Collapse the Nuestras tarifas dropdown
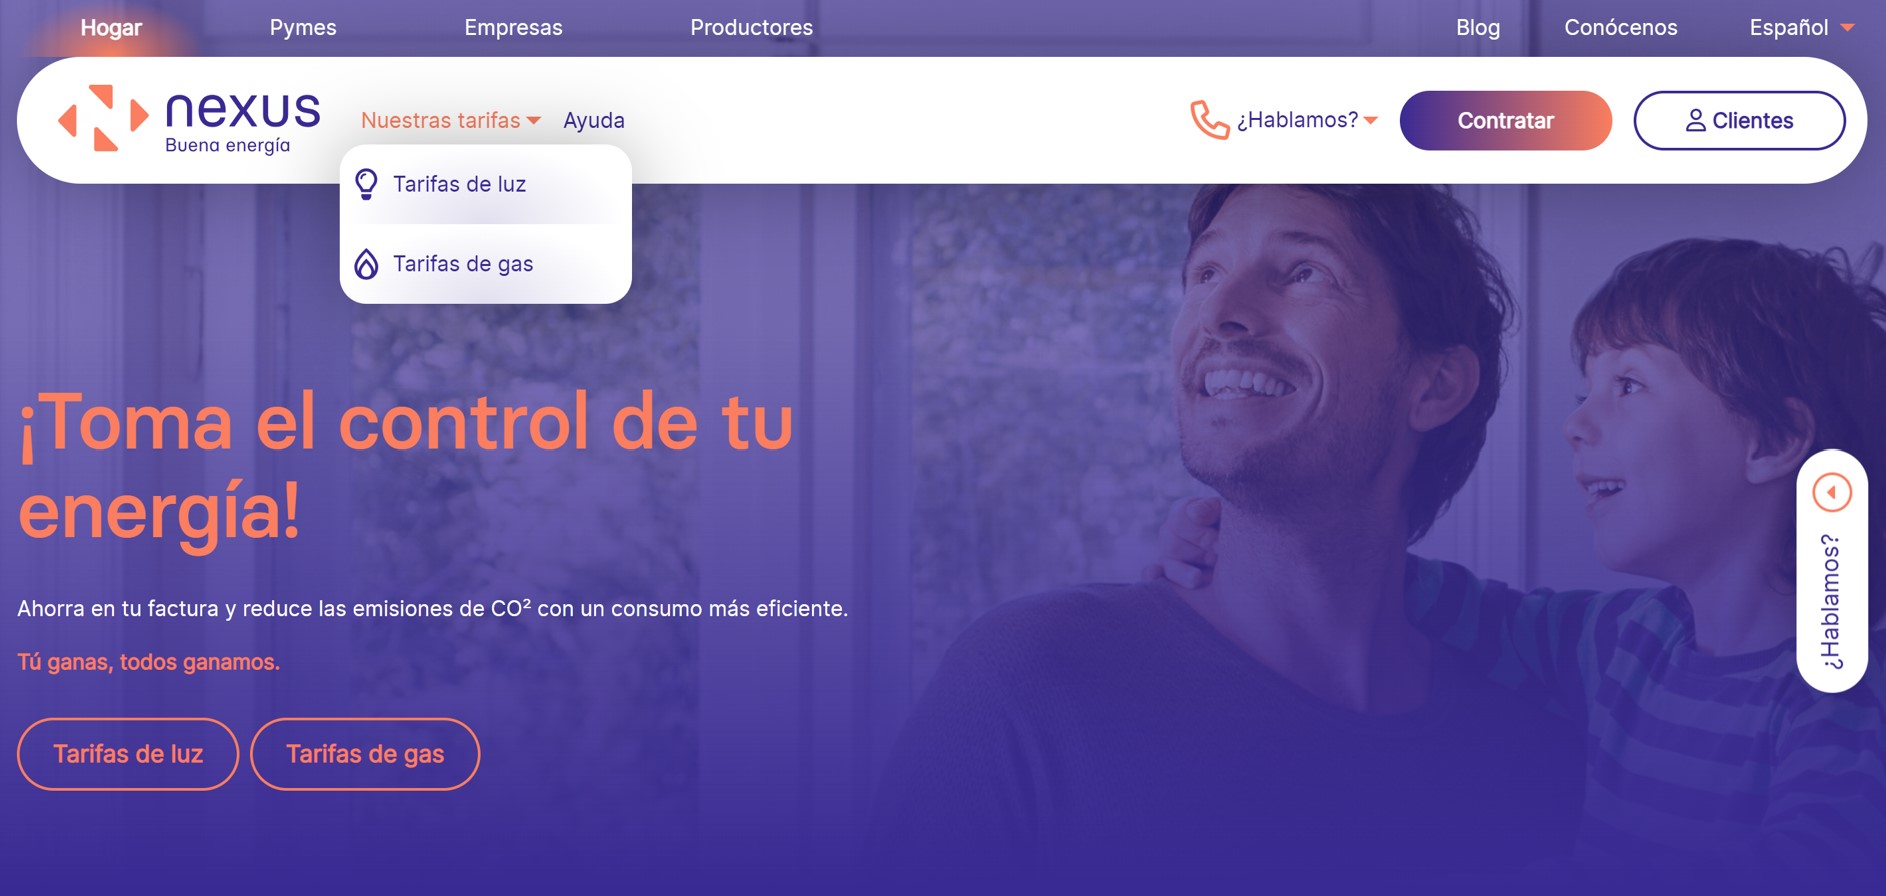Image resolution: width=1886 pixels, height=896 pixels. pyautogui.click(x=451, y=120)
